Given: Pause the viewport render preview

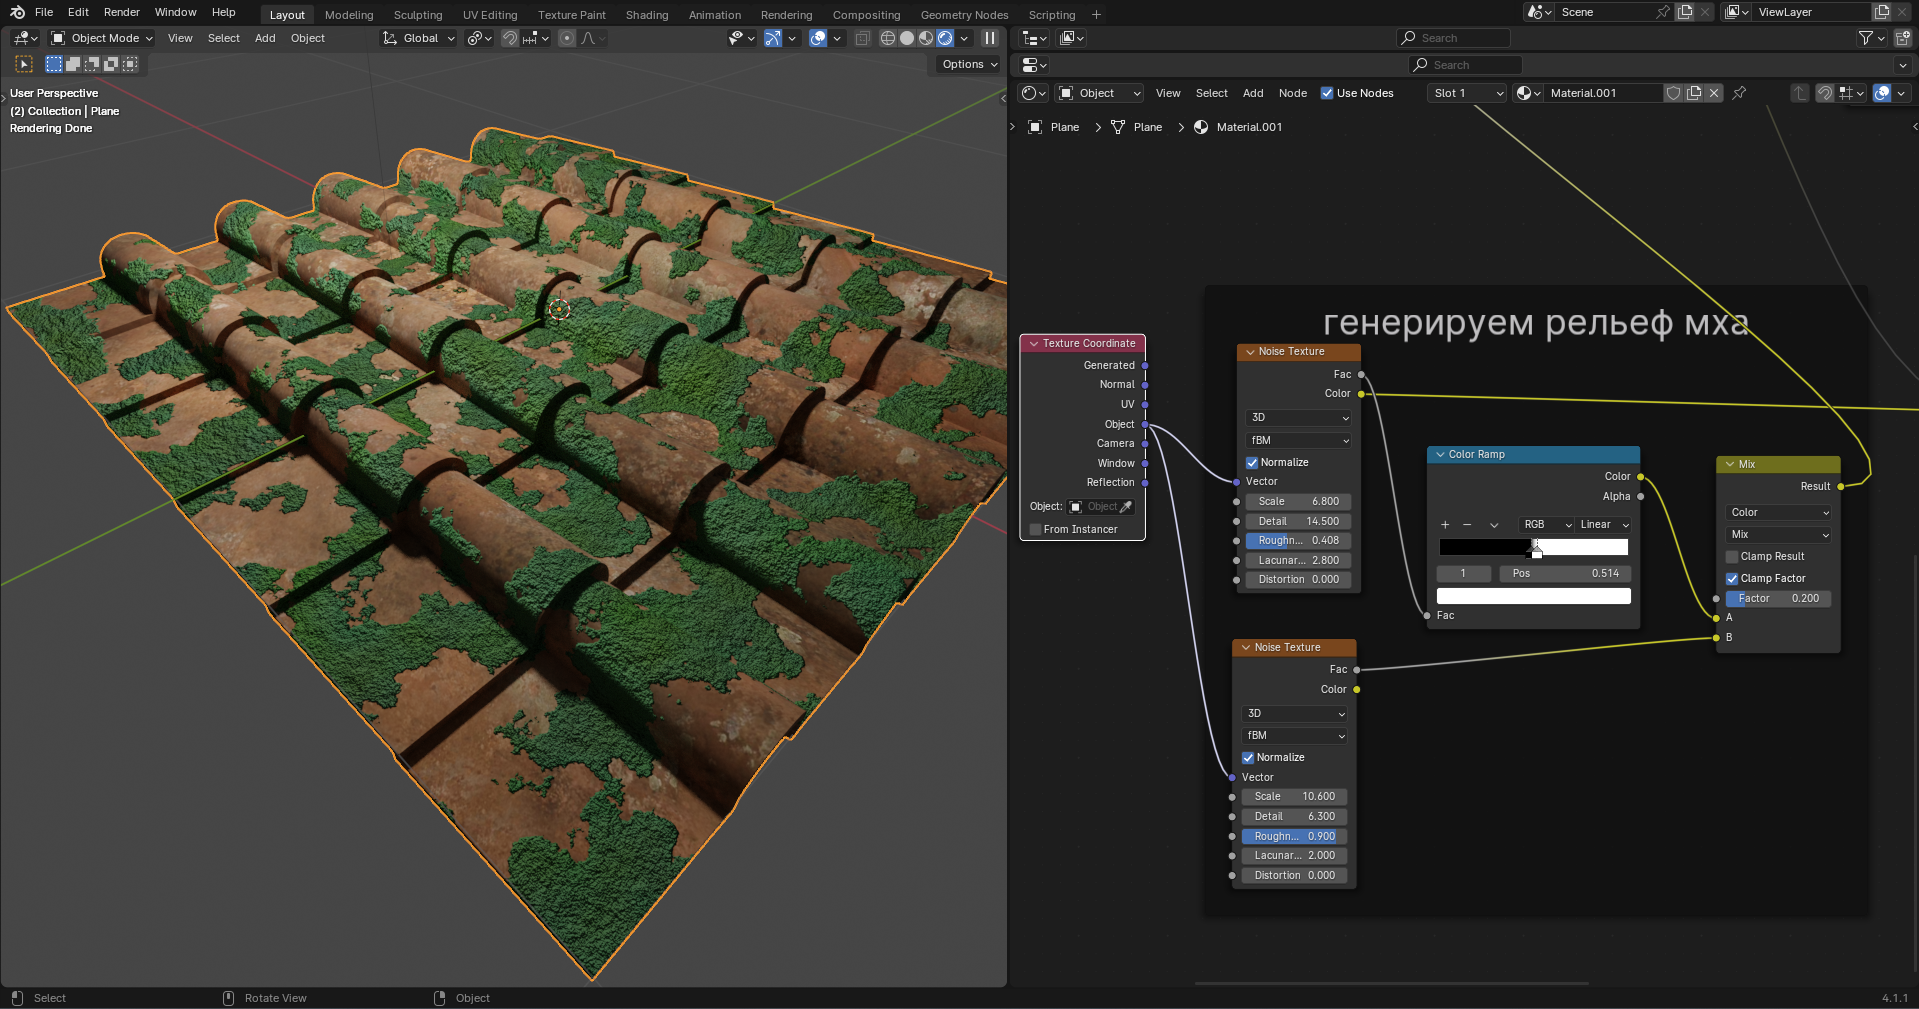Looking at the screenshot, I should (990, 38).
